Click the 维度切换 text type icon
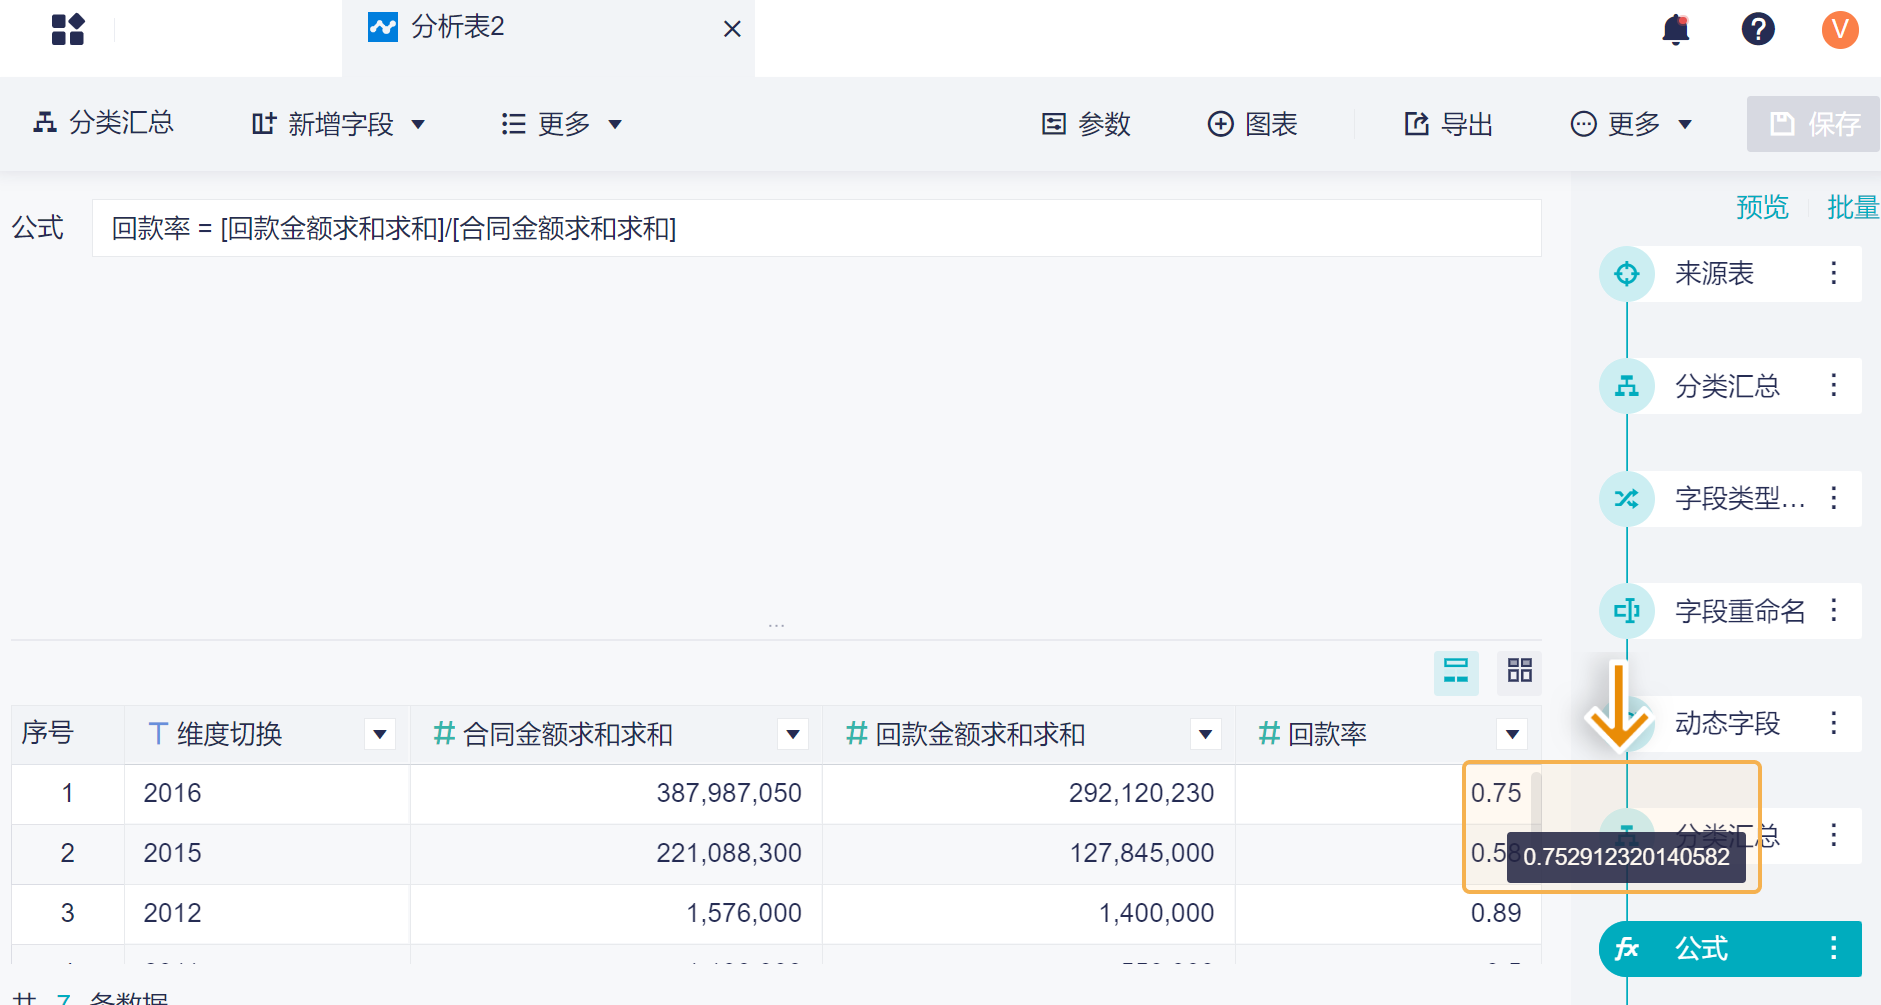 point(157,734)
